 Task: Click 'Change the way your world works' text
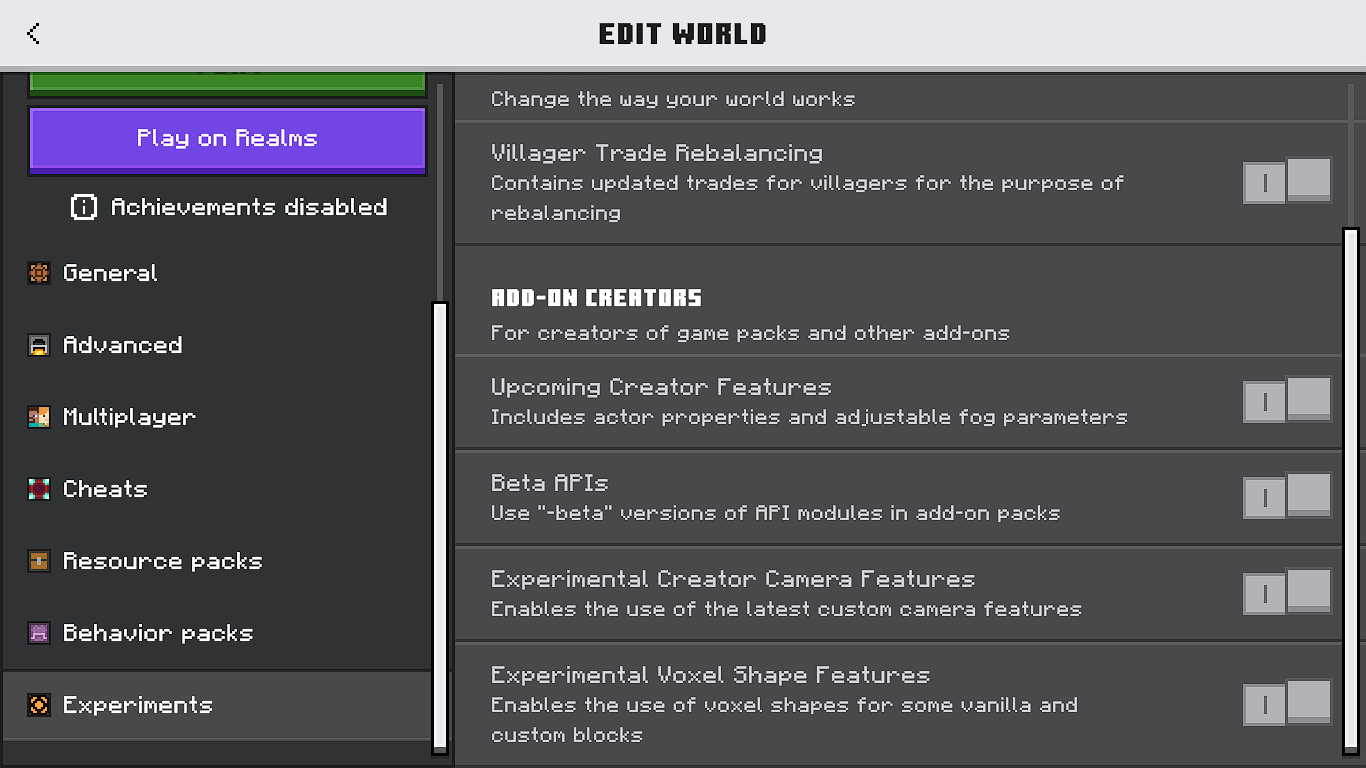pos(673,99)
